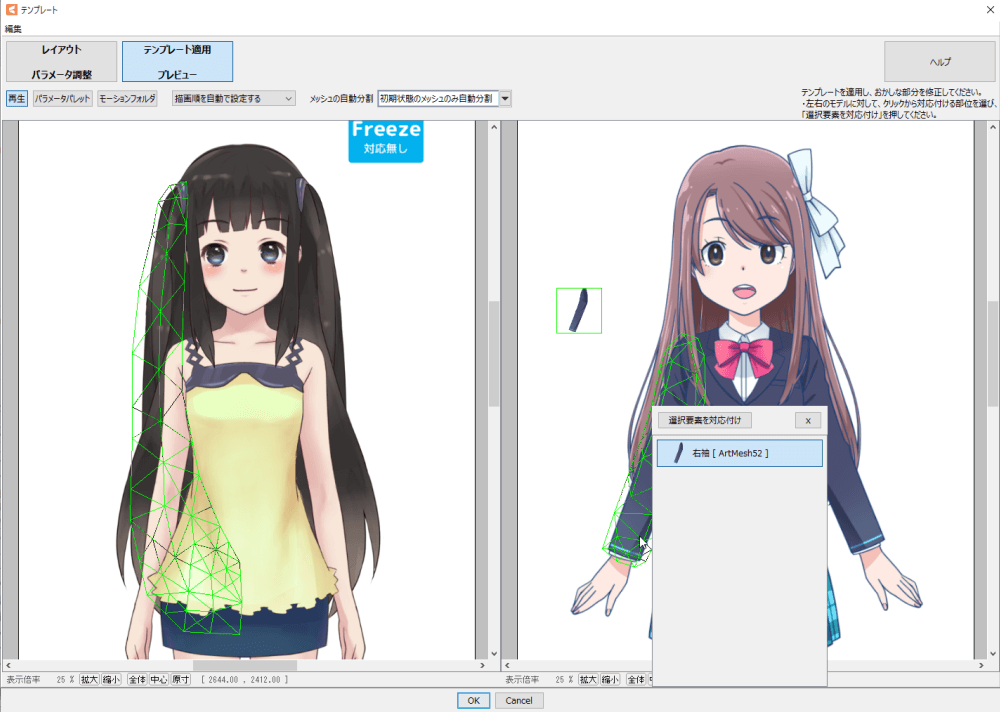Click the Freeze 対応無し badge
The width and height of the screenshot is (1000, 712).
coord(386,140)
